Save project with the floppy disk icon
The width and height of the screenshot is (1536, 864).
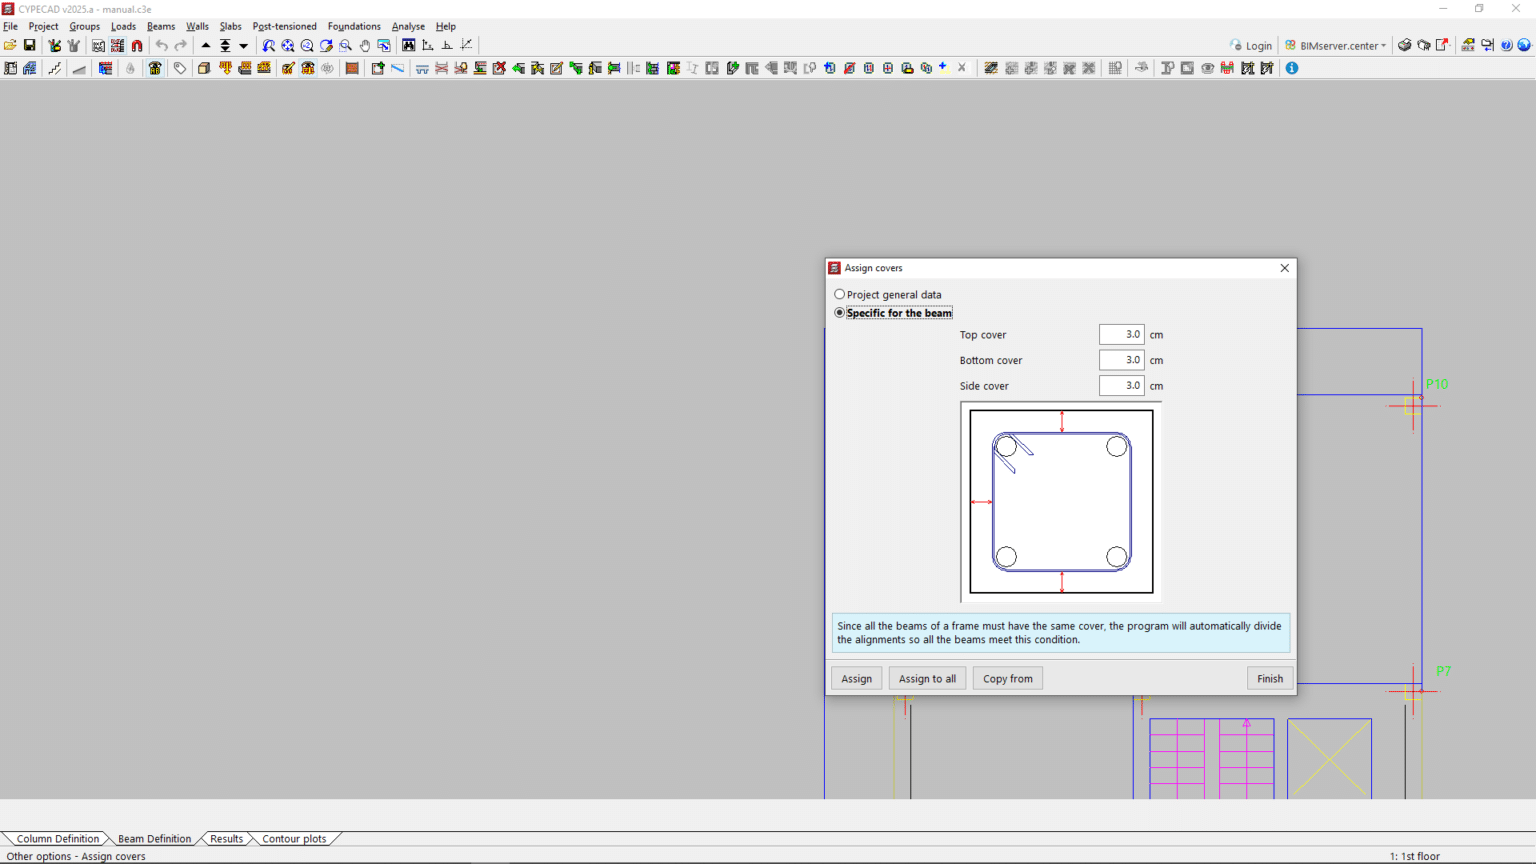(30, 46)
